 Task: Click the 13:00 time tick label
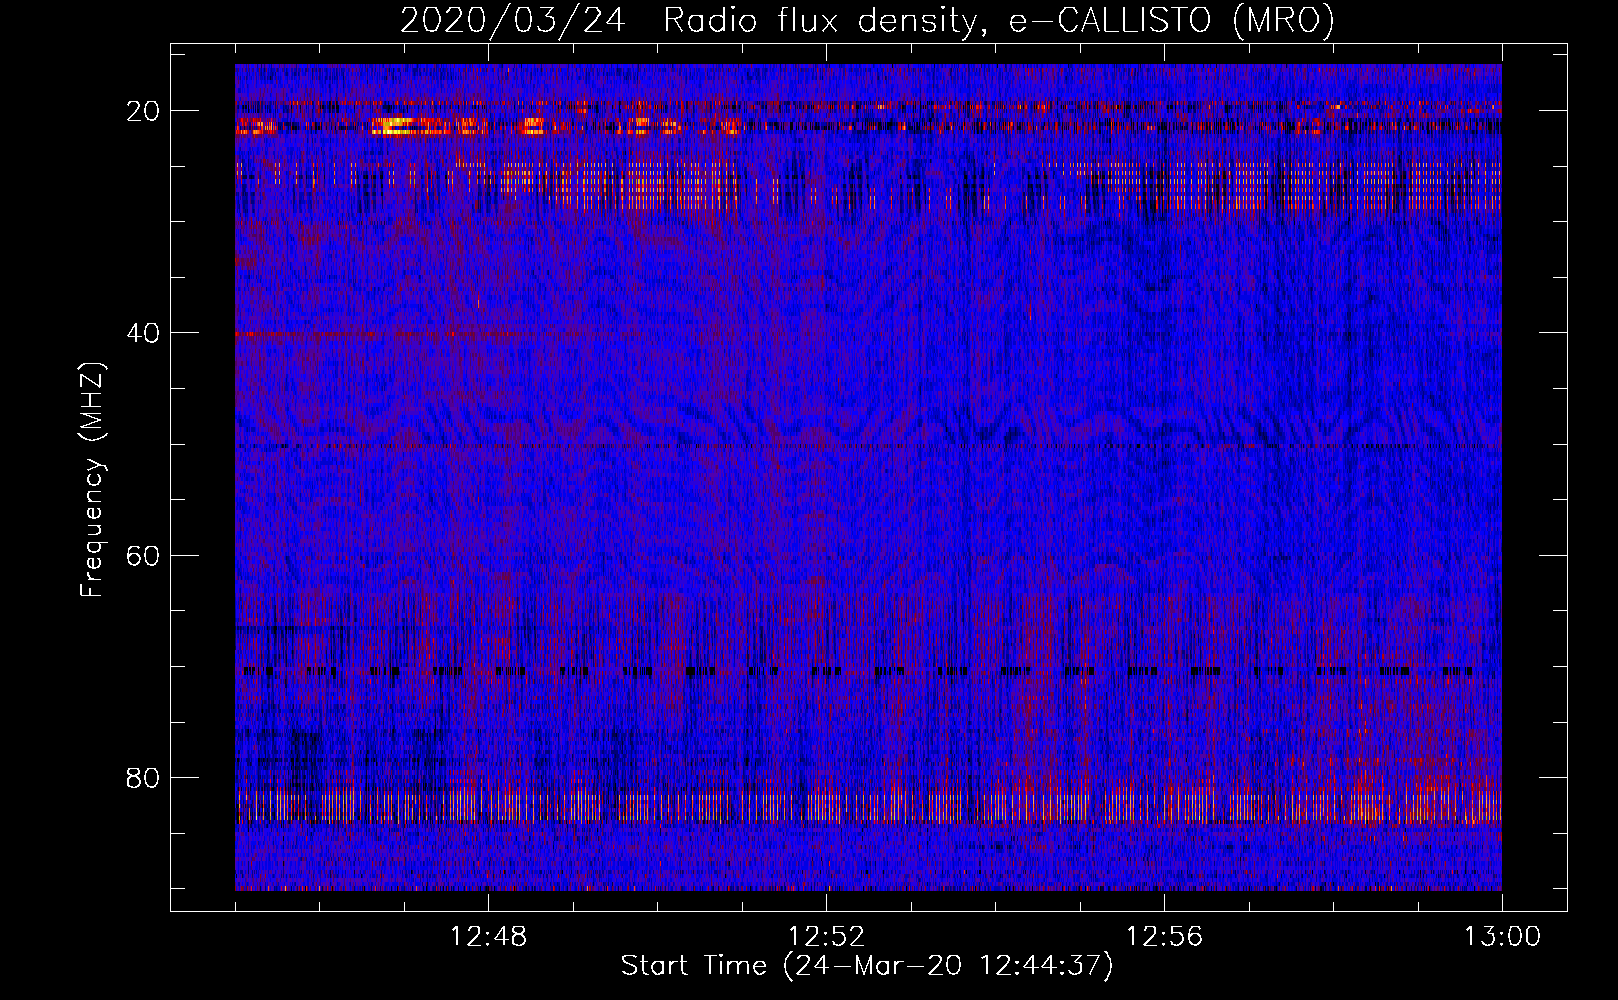(1502, 937)
